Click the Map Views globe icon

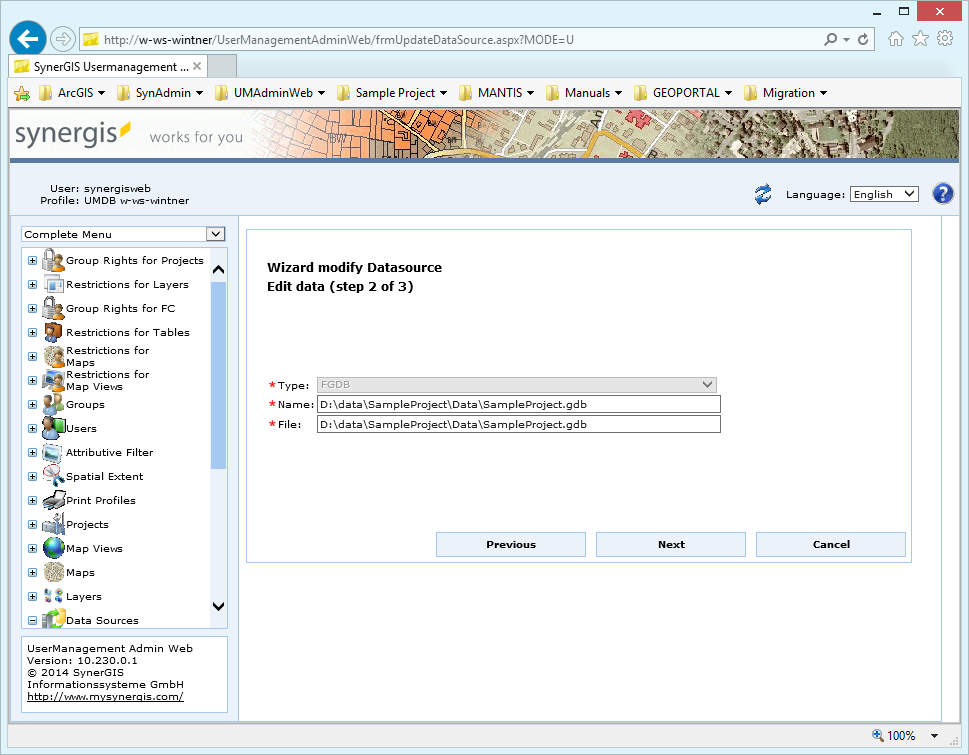[x=52, y=548]
